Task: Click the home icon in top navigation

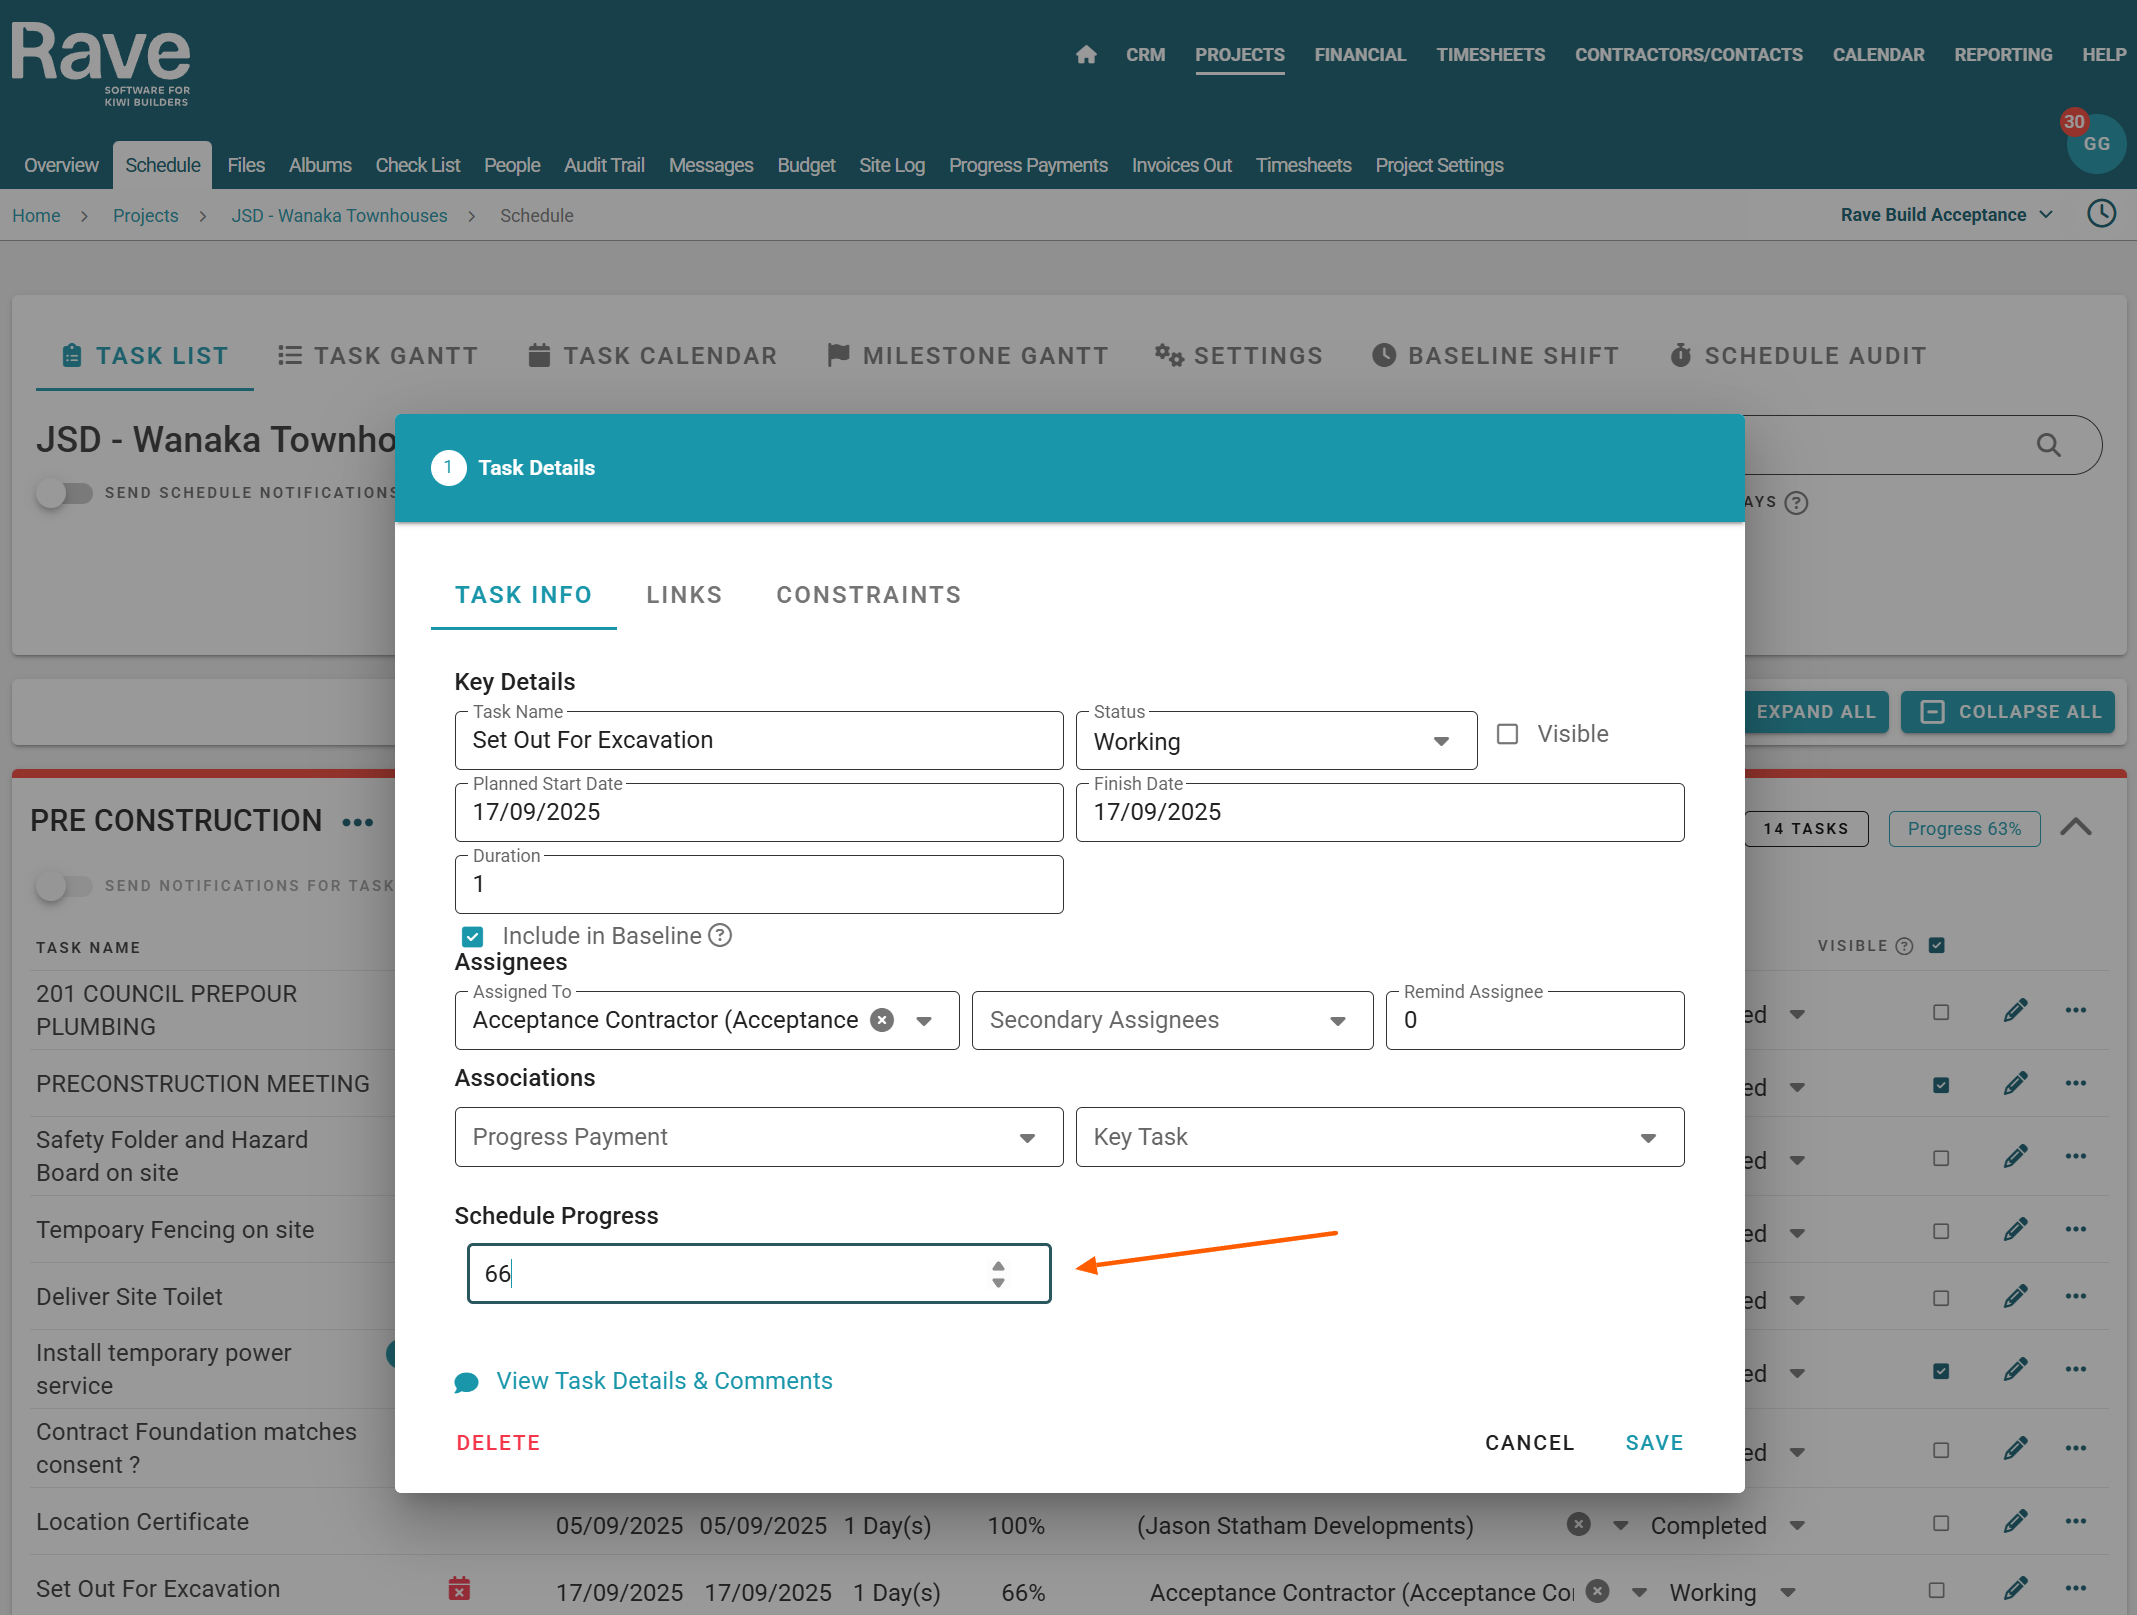Action: point(1086,55)
